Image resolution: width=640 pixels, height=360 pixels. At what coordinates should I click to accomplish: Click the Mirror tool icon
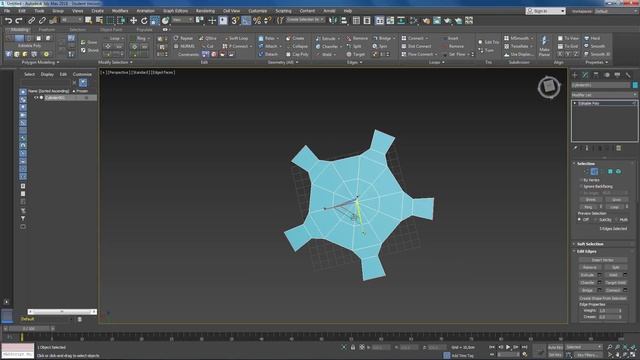click(x=333, y=20)
